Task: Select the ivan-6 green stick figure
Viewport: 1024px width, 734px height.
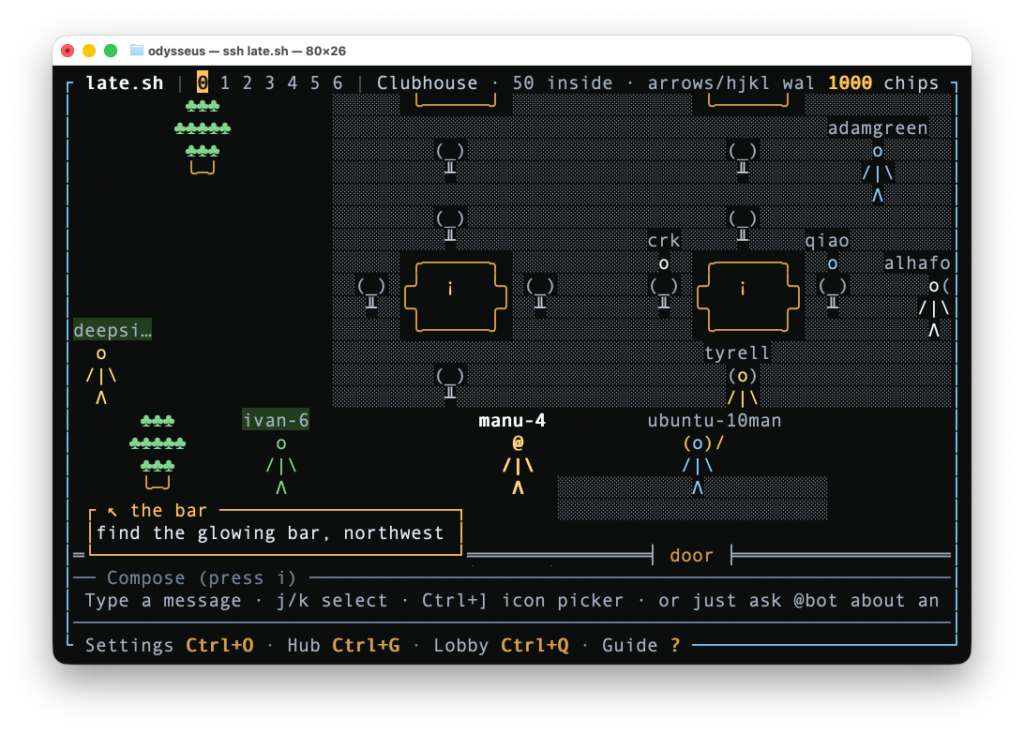Action: [x=281, y=466]
